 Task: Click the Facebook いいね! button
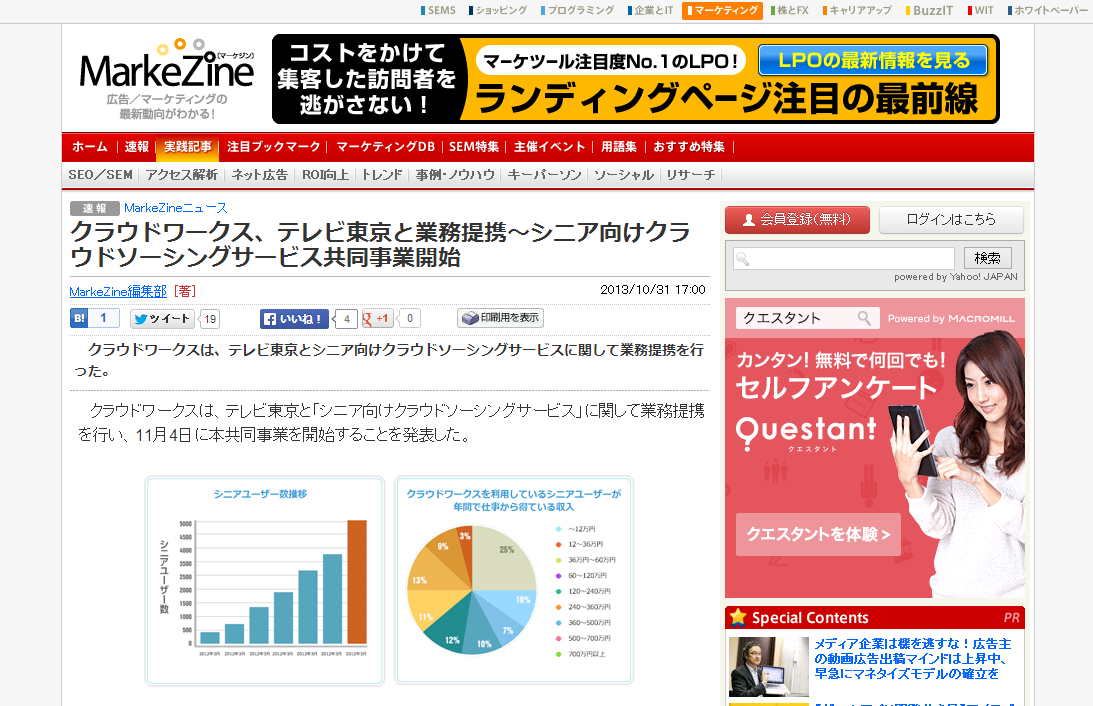click(x=295, y=319)
